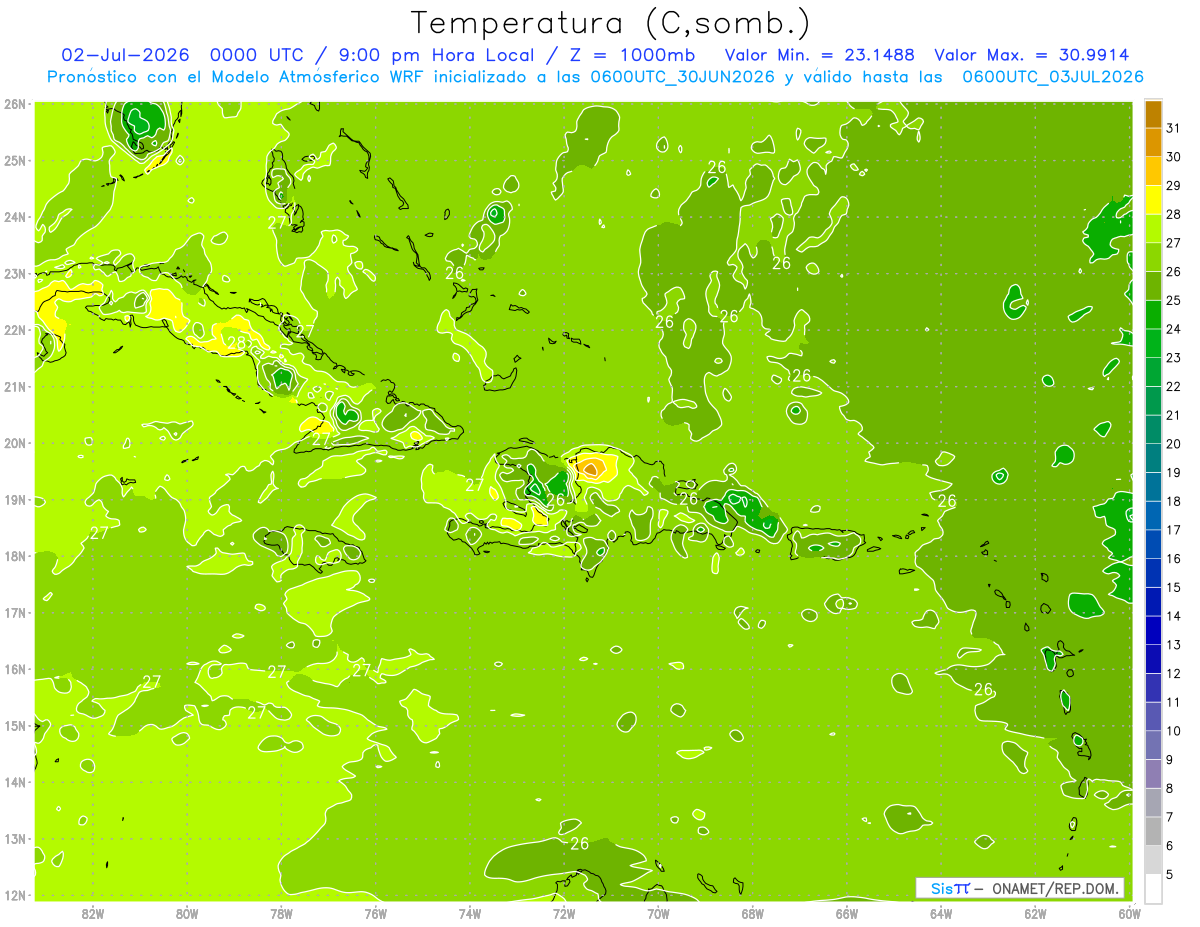The width and height of the screenshot is (1200, 927).
Task: Click the "24N" latitude label
Action: (15, 217)
